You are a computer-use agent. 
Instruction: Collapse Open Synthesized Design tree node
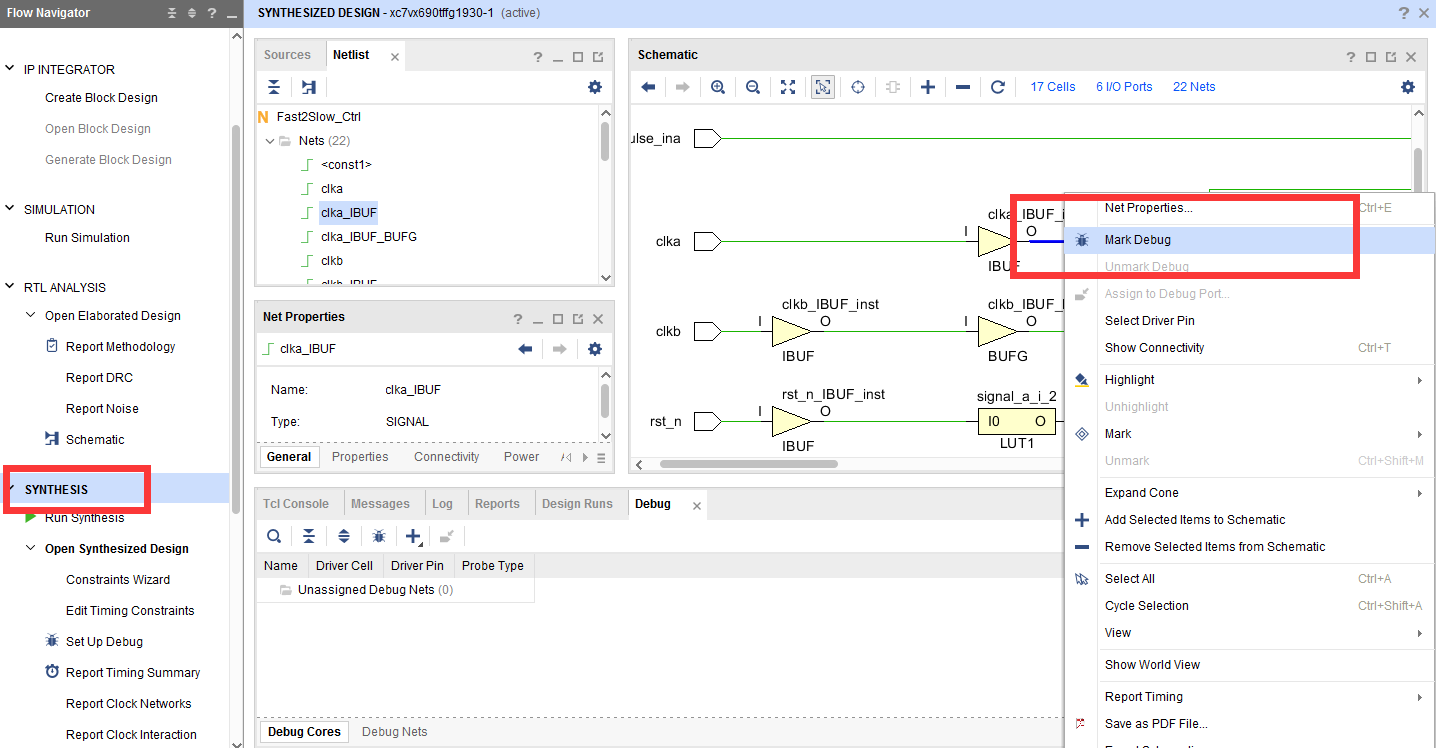(30, 548)
